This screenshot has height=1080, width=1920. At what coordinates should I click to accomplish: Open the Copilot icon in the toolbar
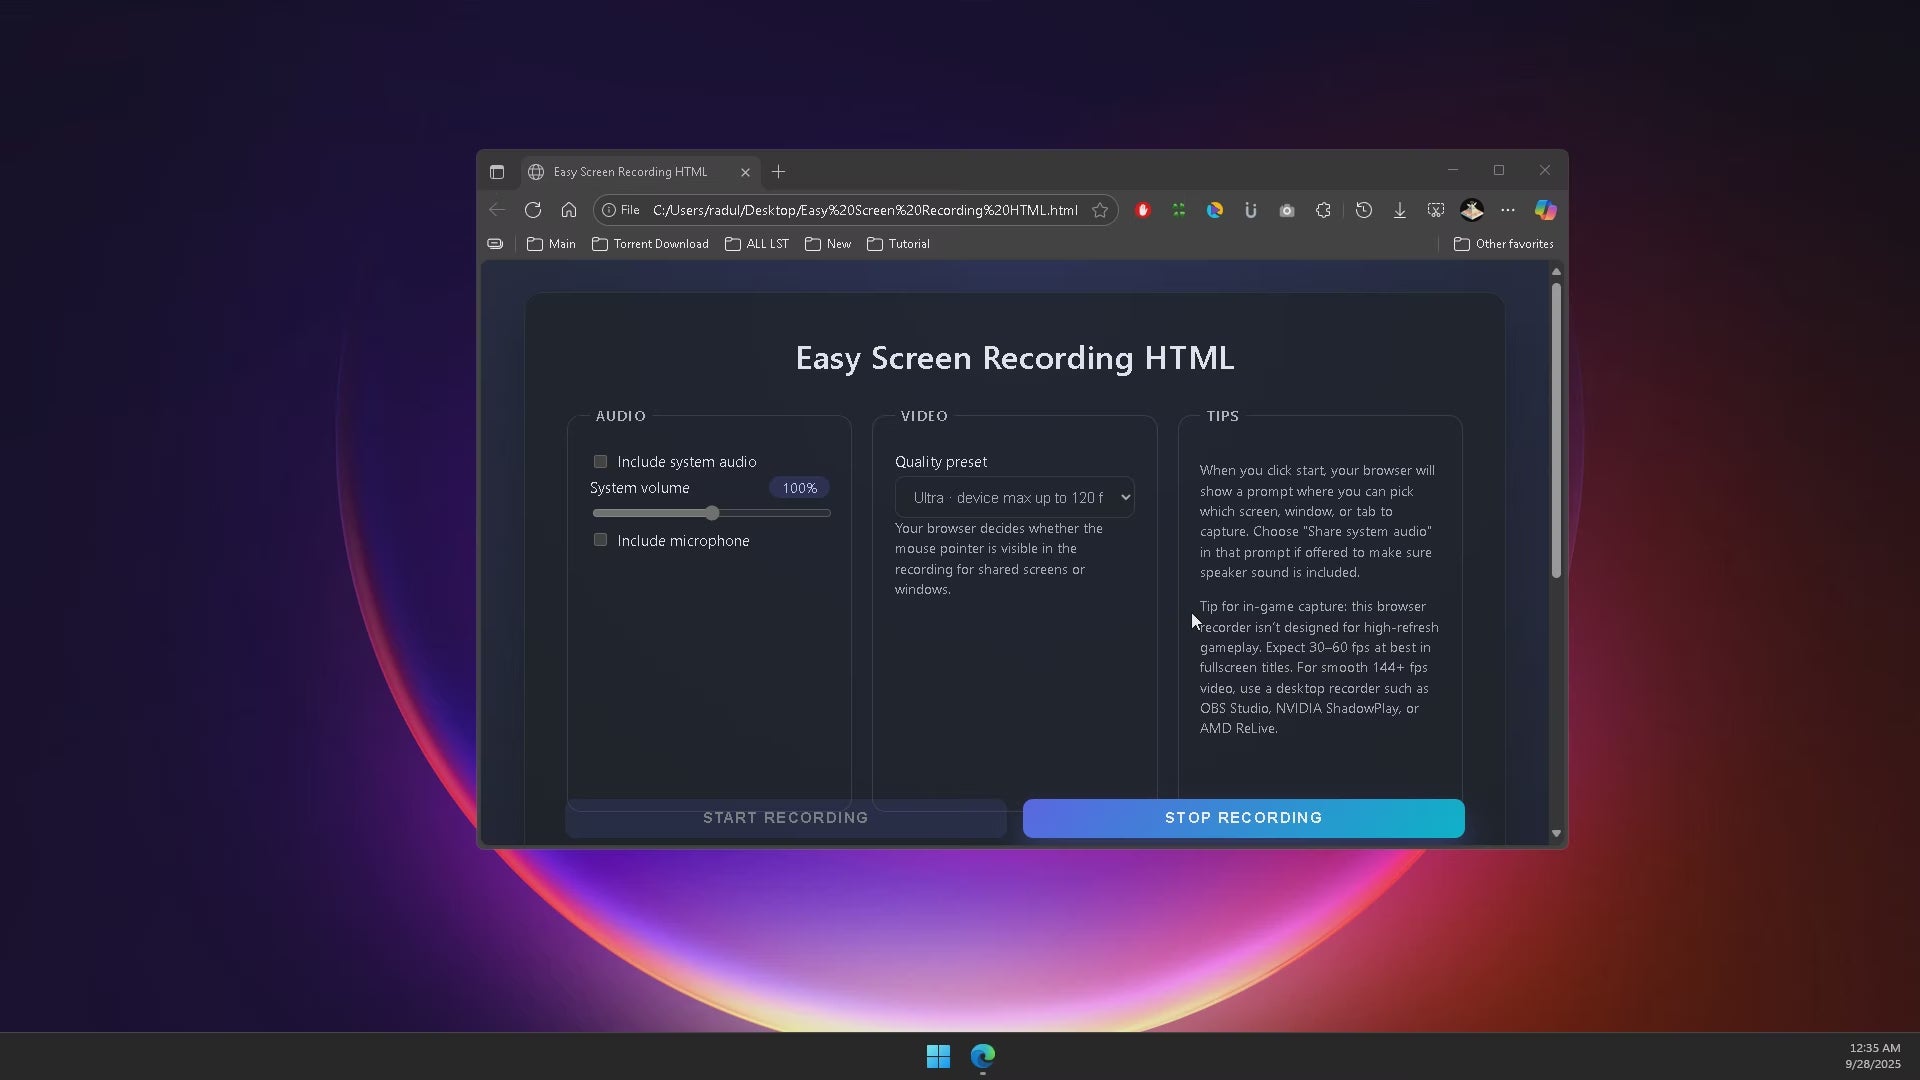tap(1545, 210)
